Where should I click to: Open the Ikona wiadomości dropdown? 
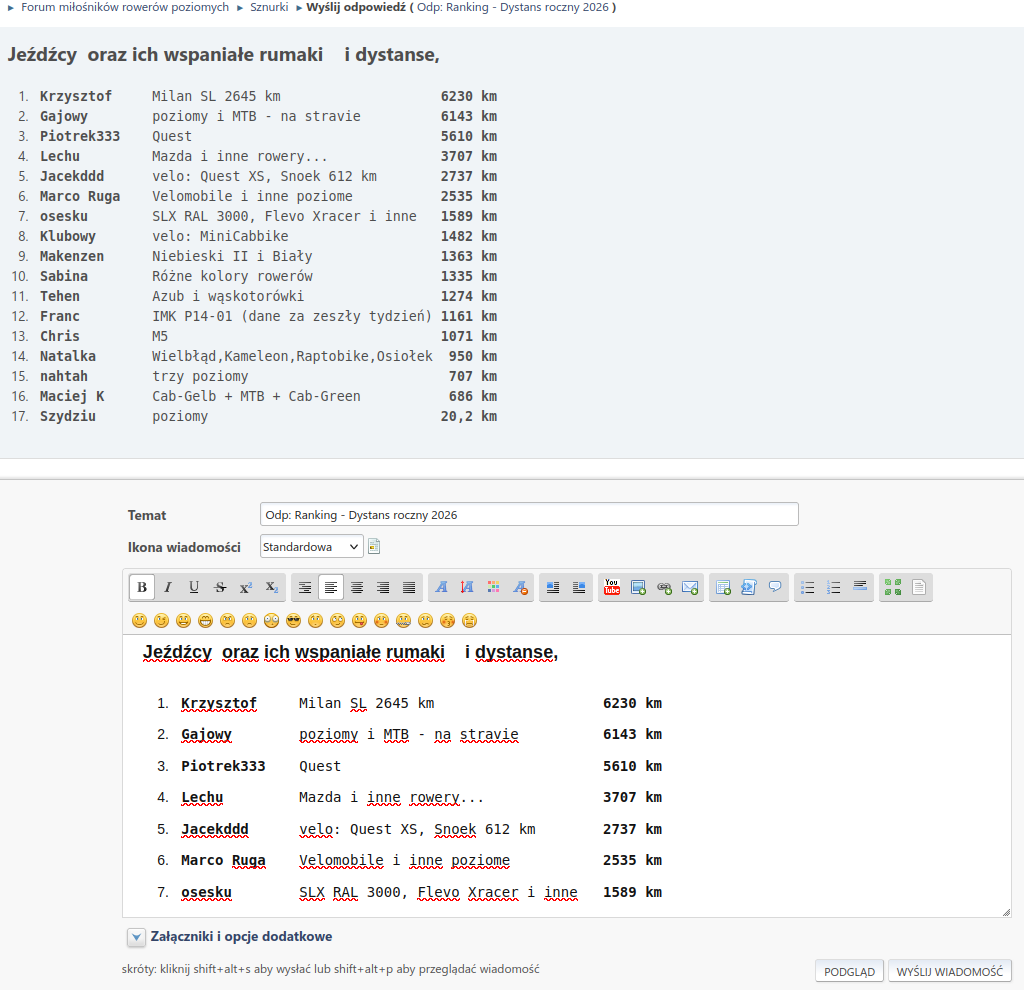(x=312, y=547)
